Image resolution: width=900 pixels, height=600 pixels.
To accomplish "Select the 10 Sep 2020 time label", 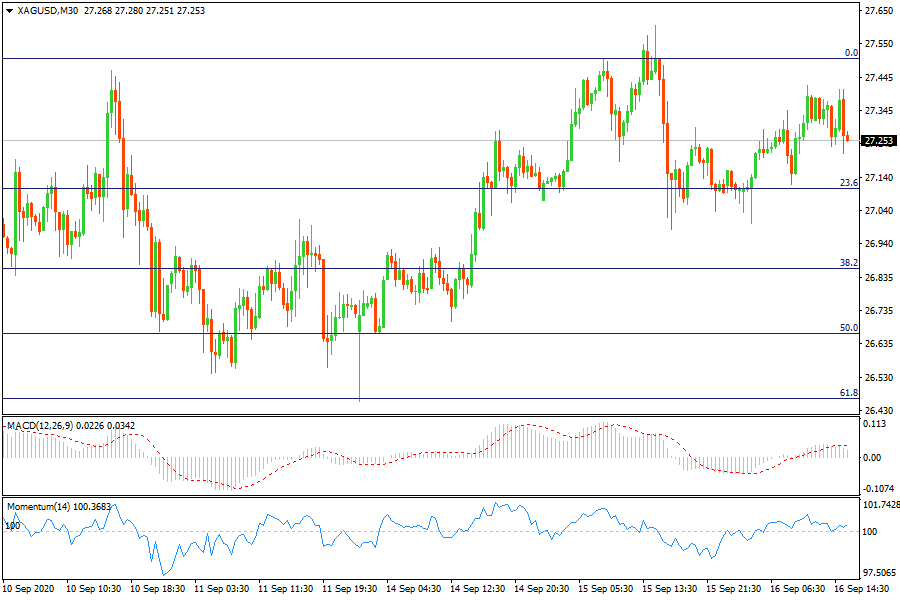I will tap(29, 590).
